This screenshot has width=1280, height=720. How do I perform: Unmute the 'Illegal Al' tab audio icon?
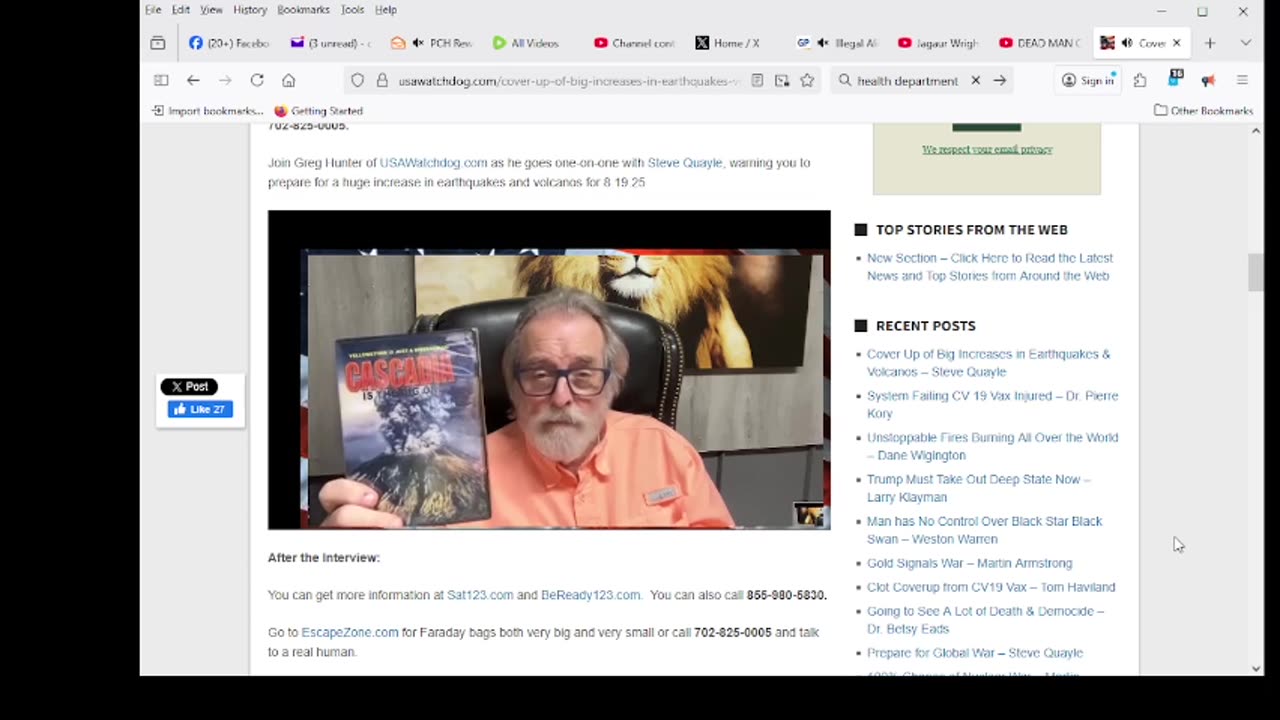pos(823,43)
